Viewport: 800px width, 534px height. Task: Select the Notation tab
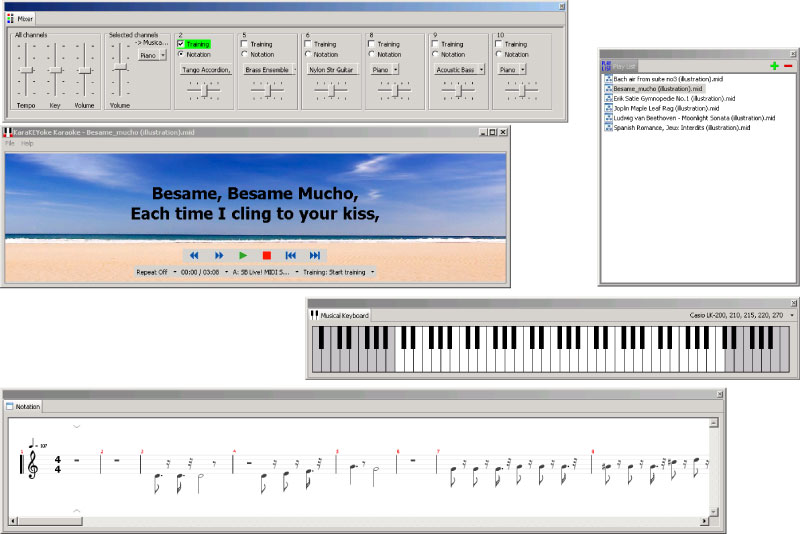[x=22, y=406]
